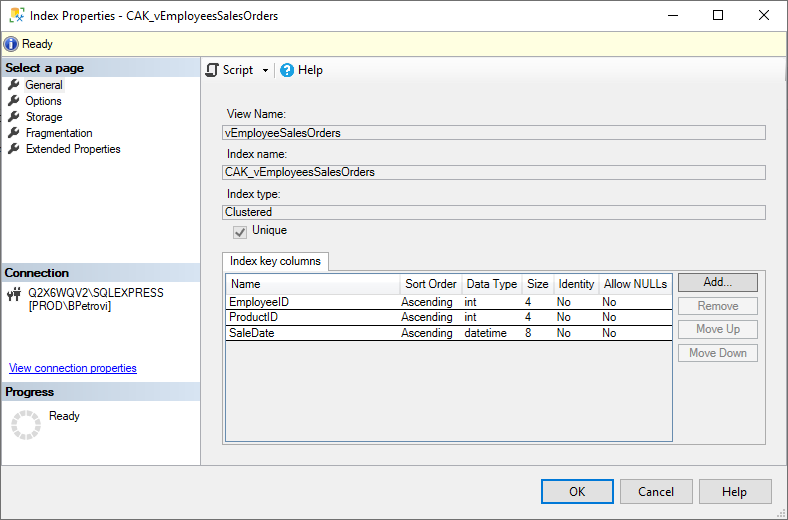Click Ascending in the EmployeeID row
The width and height of the screenshot is (788, 520).
(427, 302)
